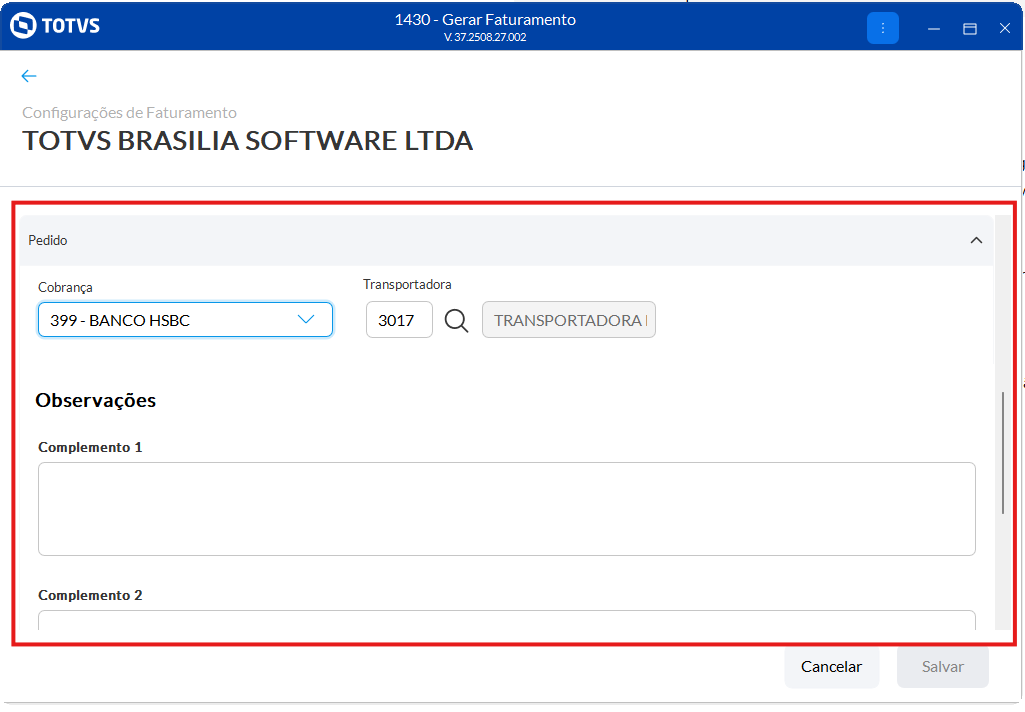
Task: Collapse the Pedido section chevron
Action: pyautogui.click(x=976, y=240)
